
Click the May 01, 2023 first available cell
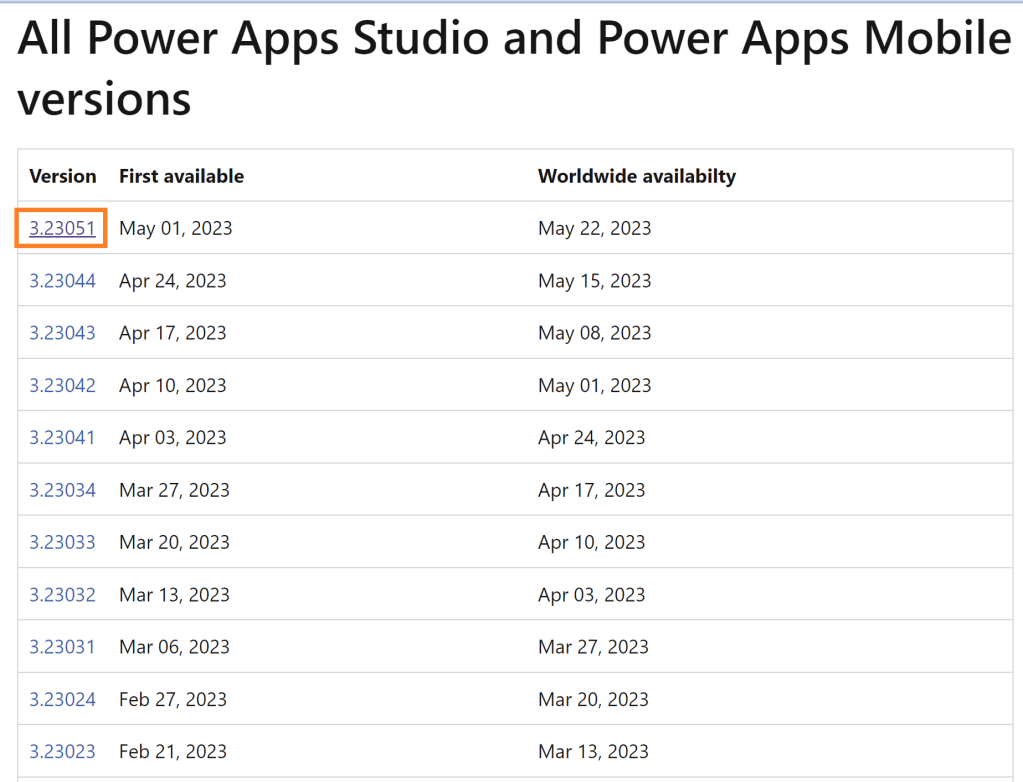[175, 228]
